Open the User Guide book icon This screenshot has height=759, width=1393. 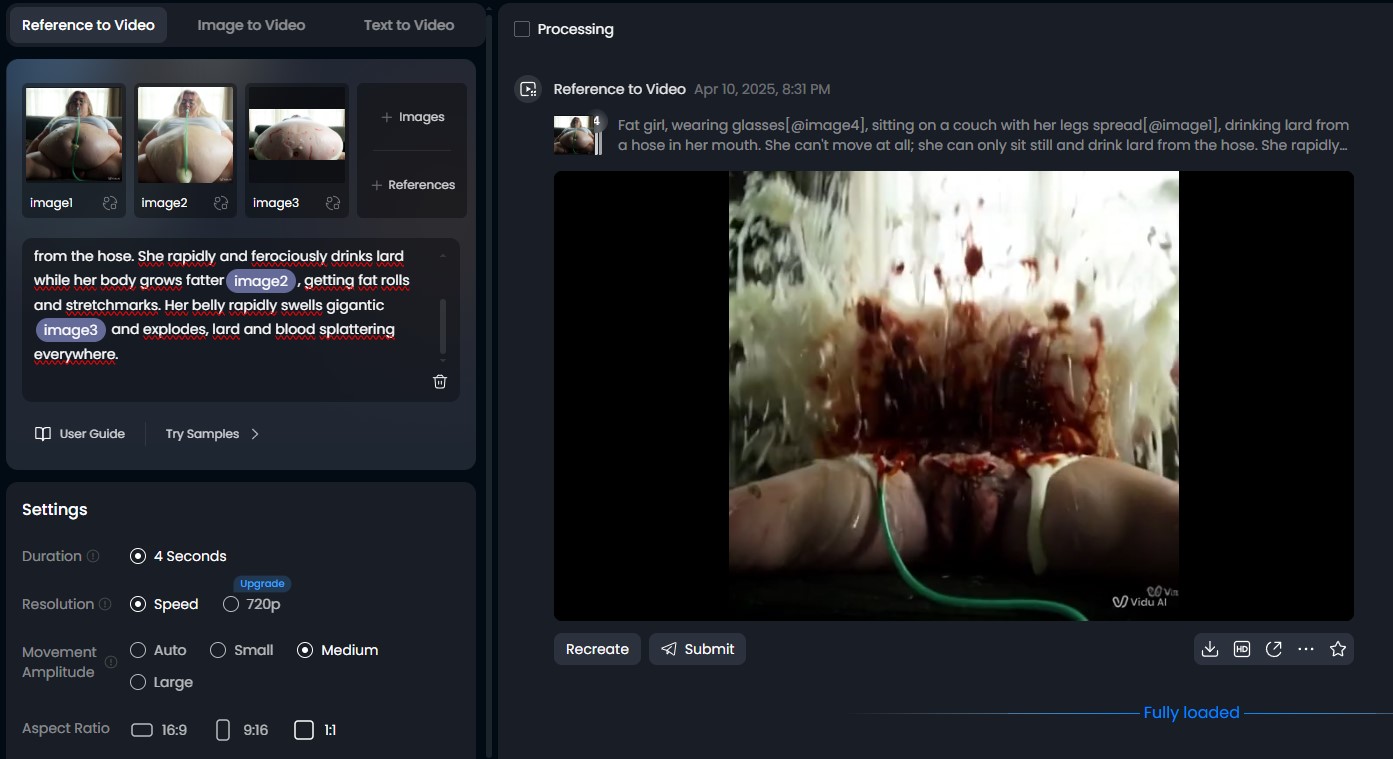pos(43,434)
